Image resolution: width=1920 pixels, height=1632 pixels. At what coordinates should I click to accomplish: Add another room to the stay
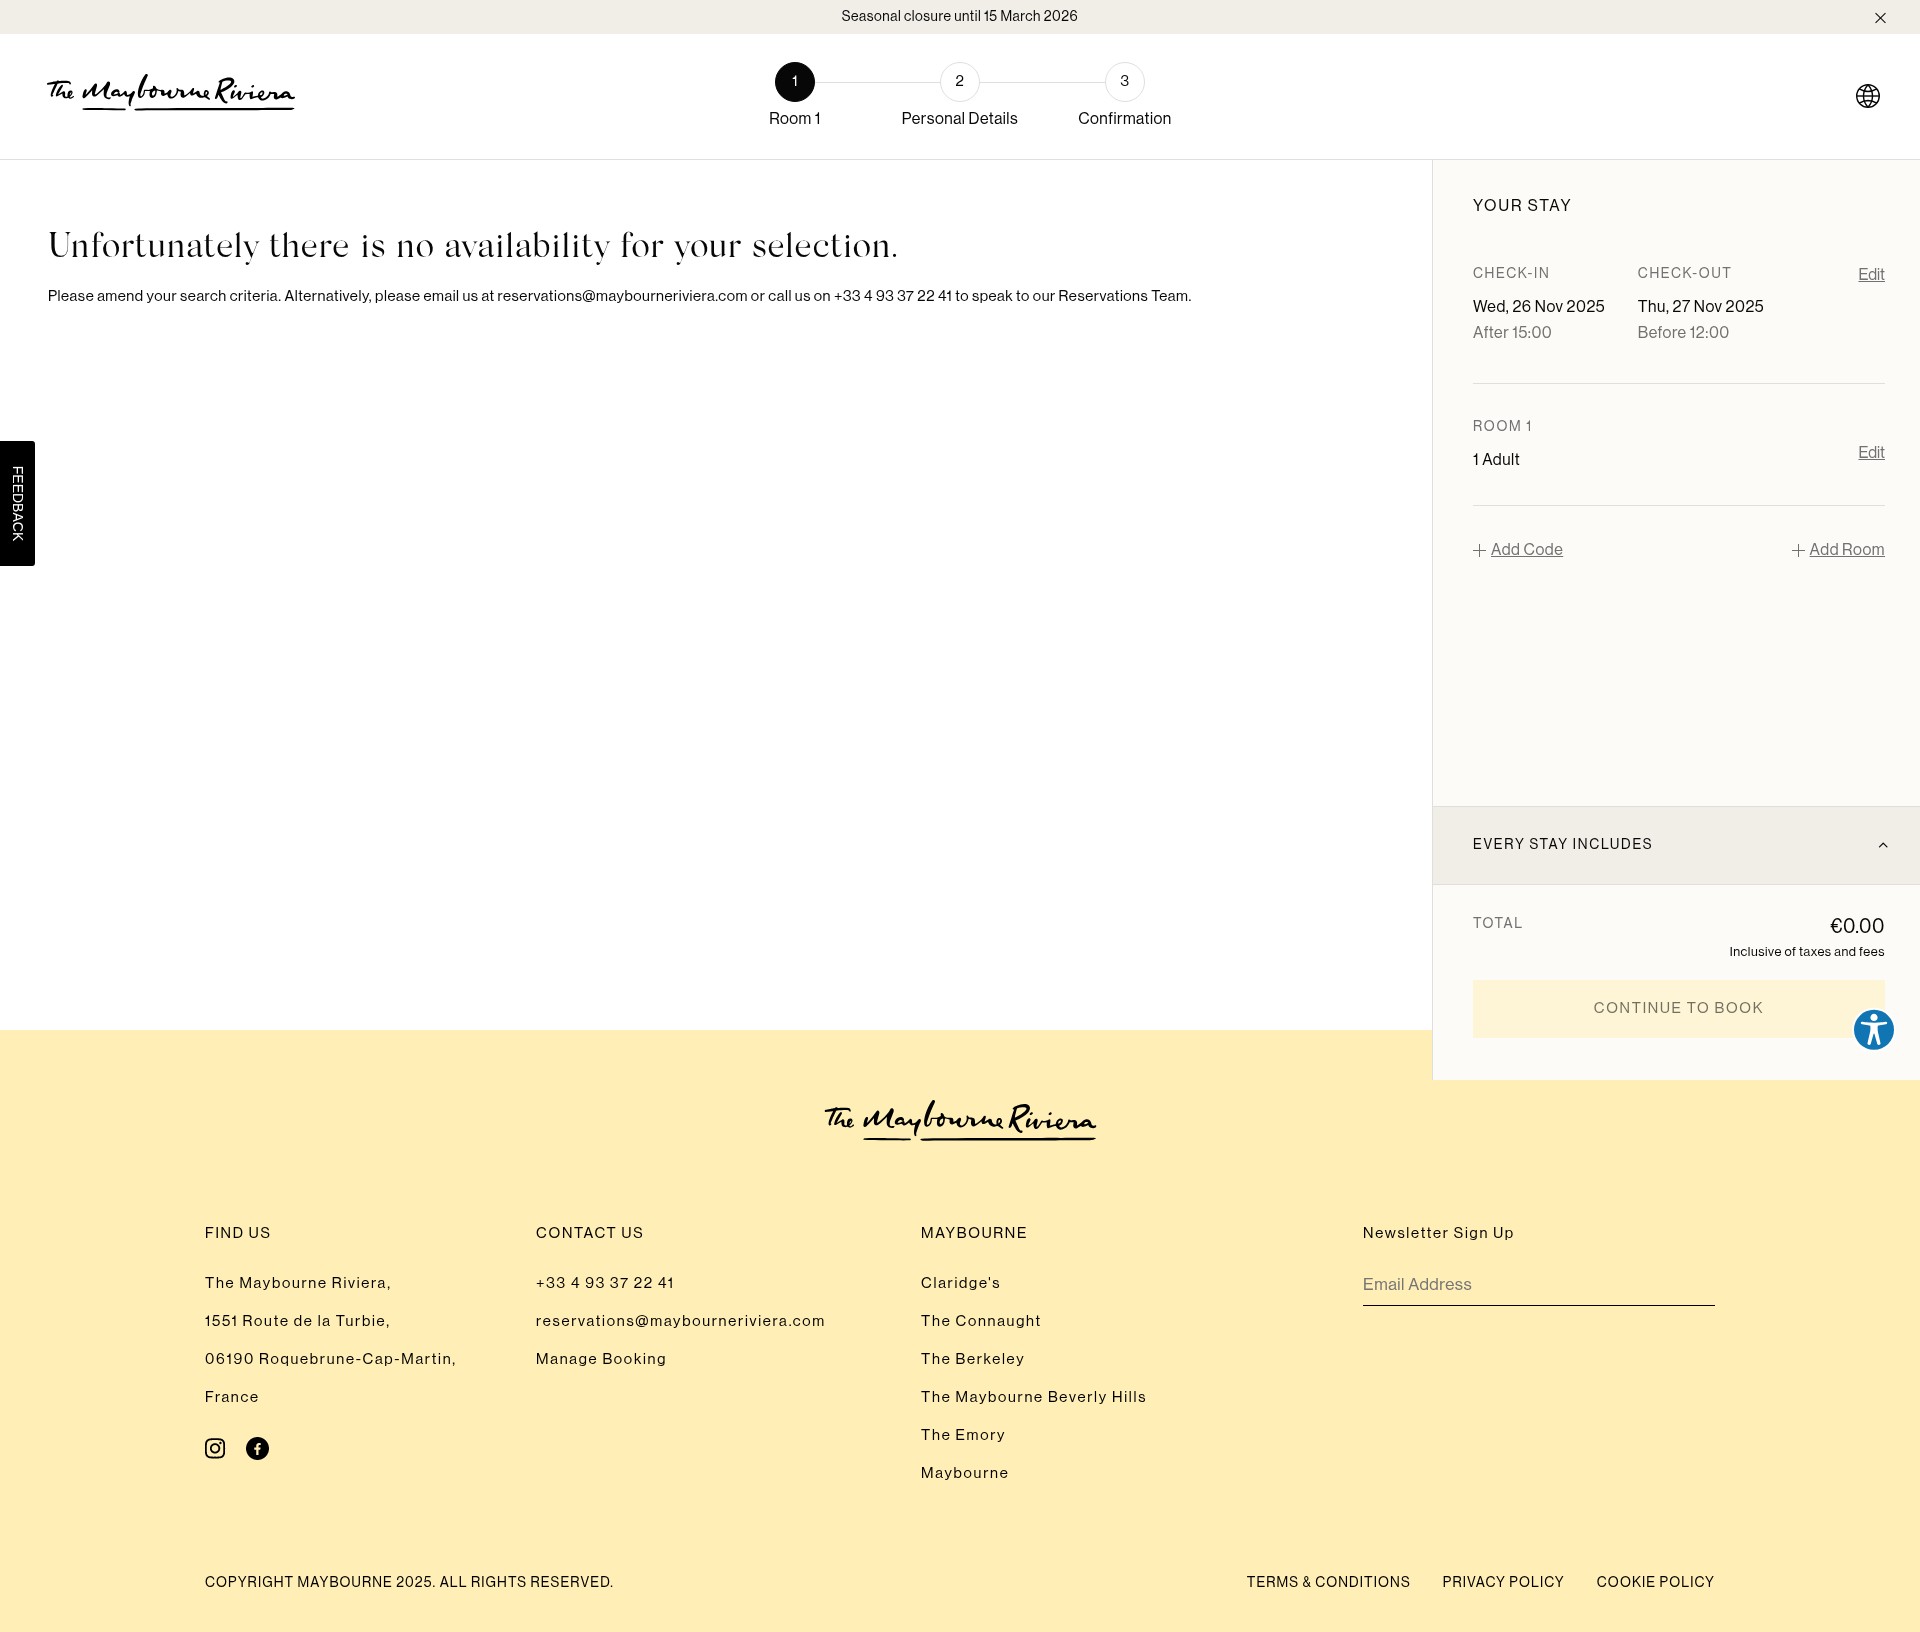pos(1838,549)
